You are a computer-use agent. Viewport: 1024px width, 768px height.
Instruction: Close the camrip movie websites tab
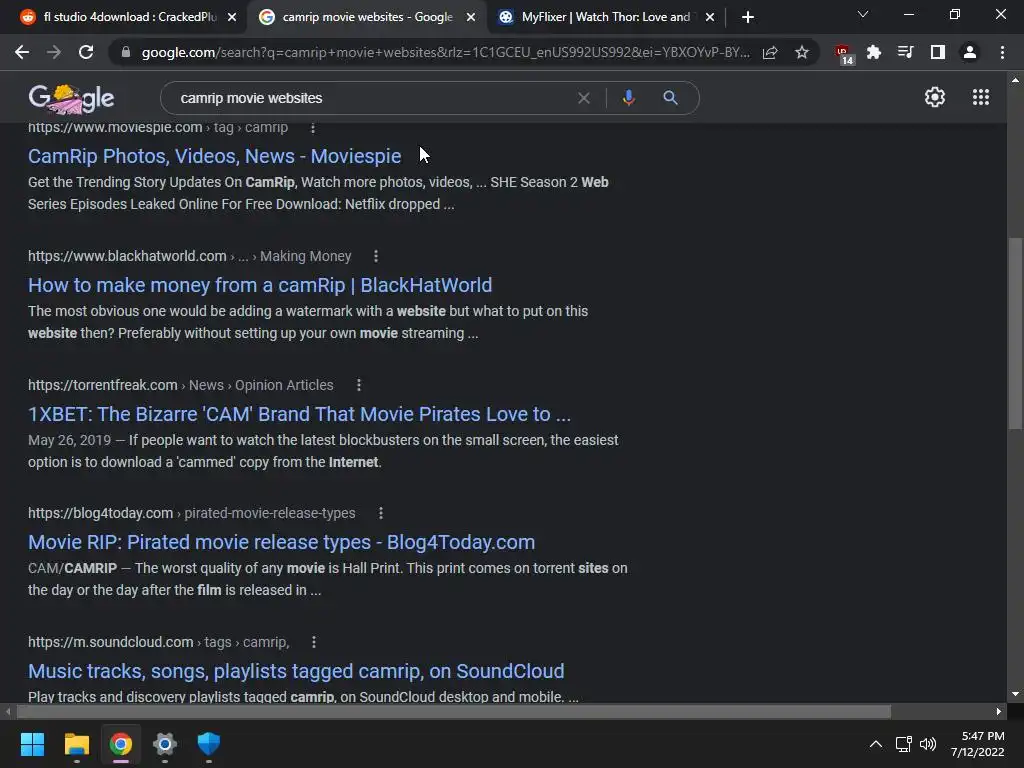tap(471, 17)
